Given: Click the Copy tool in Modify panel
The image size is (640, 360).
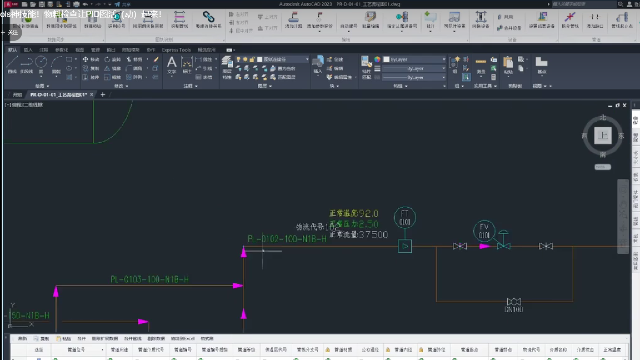Looking at the screenshot, I should [x=91, y=68].
